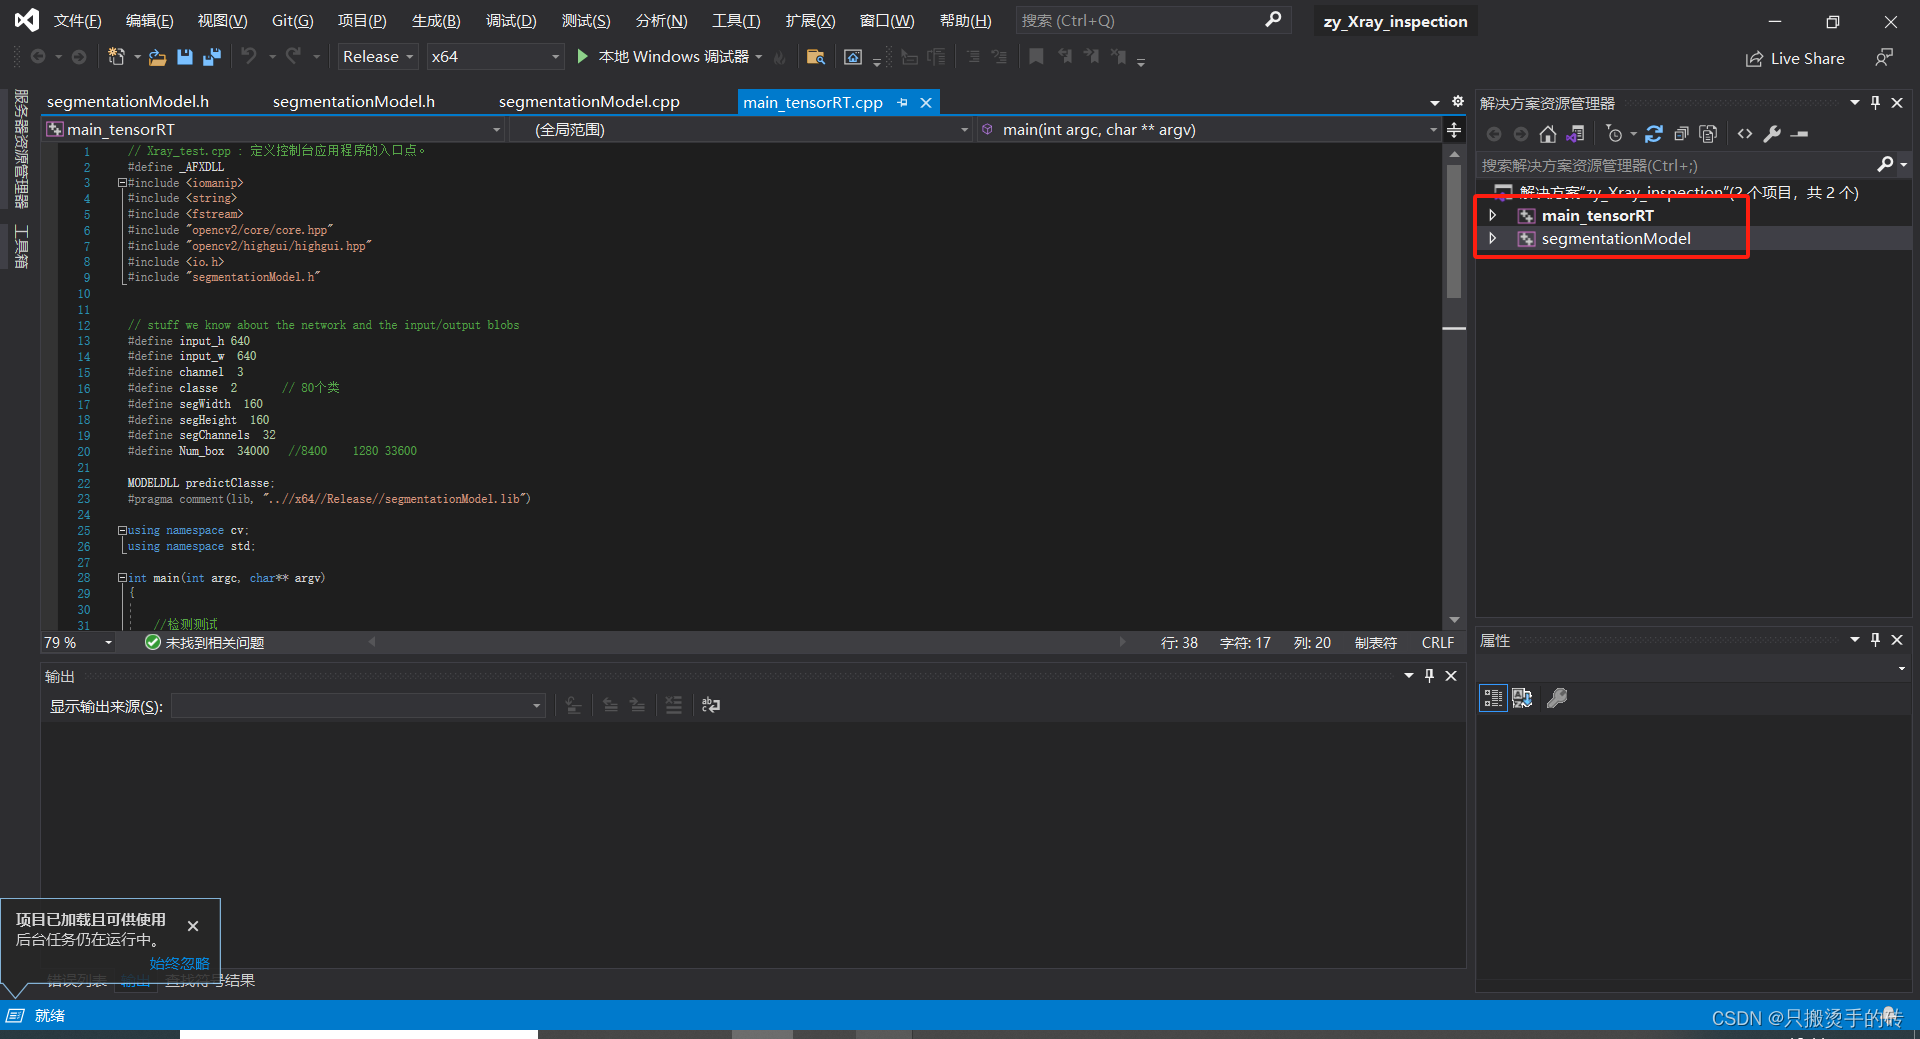Open the document list dropdown arrow beside tabs
Screen dimensions: 1920x1039
pyautogui.click(x=1435, y=102)
